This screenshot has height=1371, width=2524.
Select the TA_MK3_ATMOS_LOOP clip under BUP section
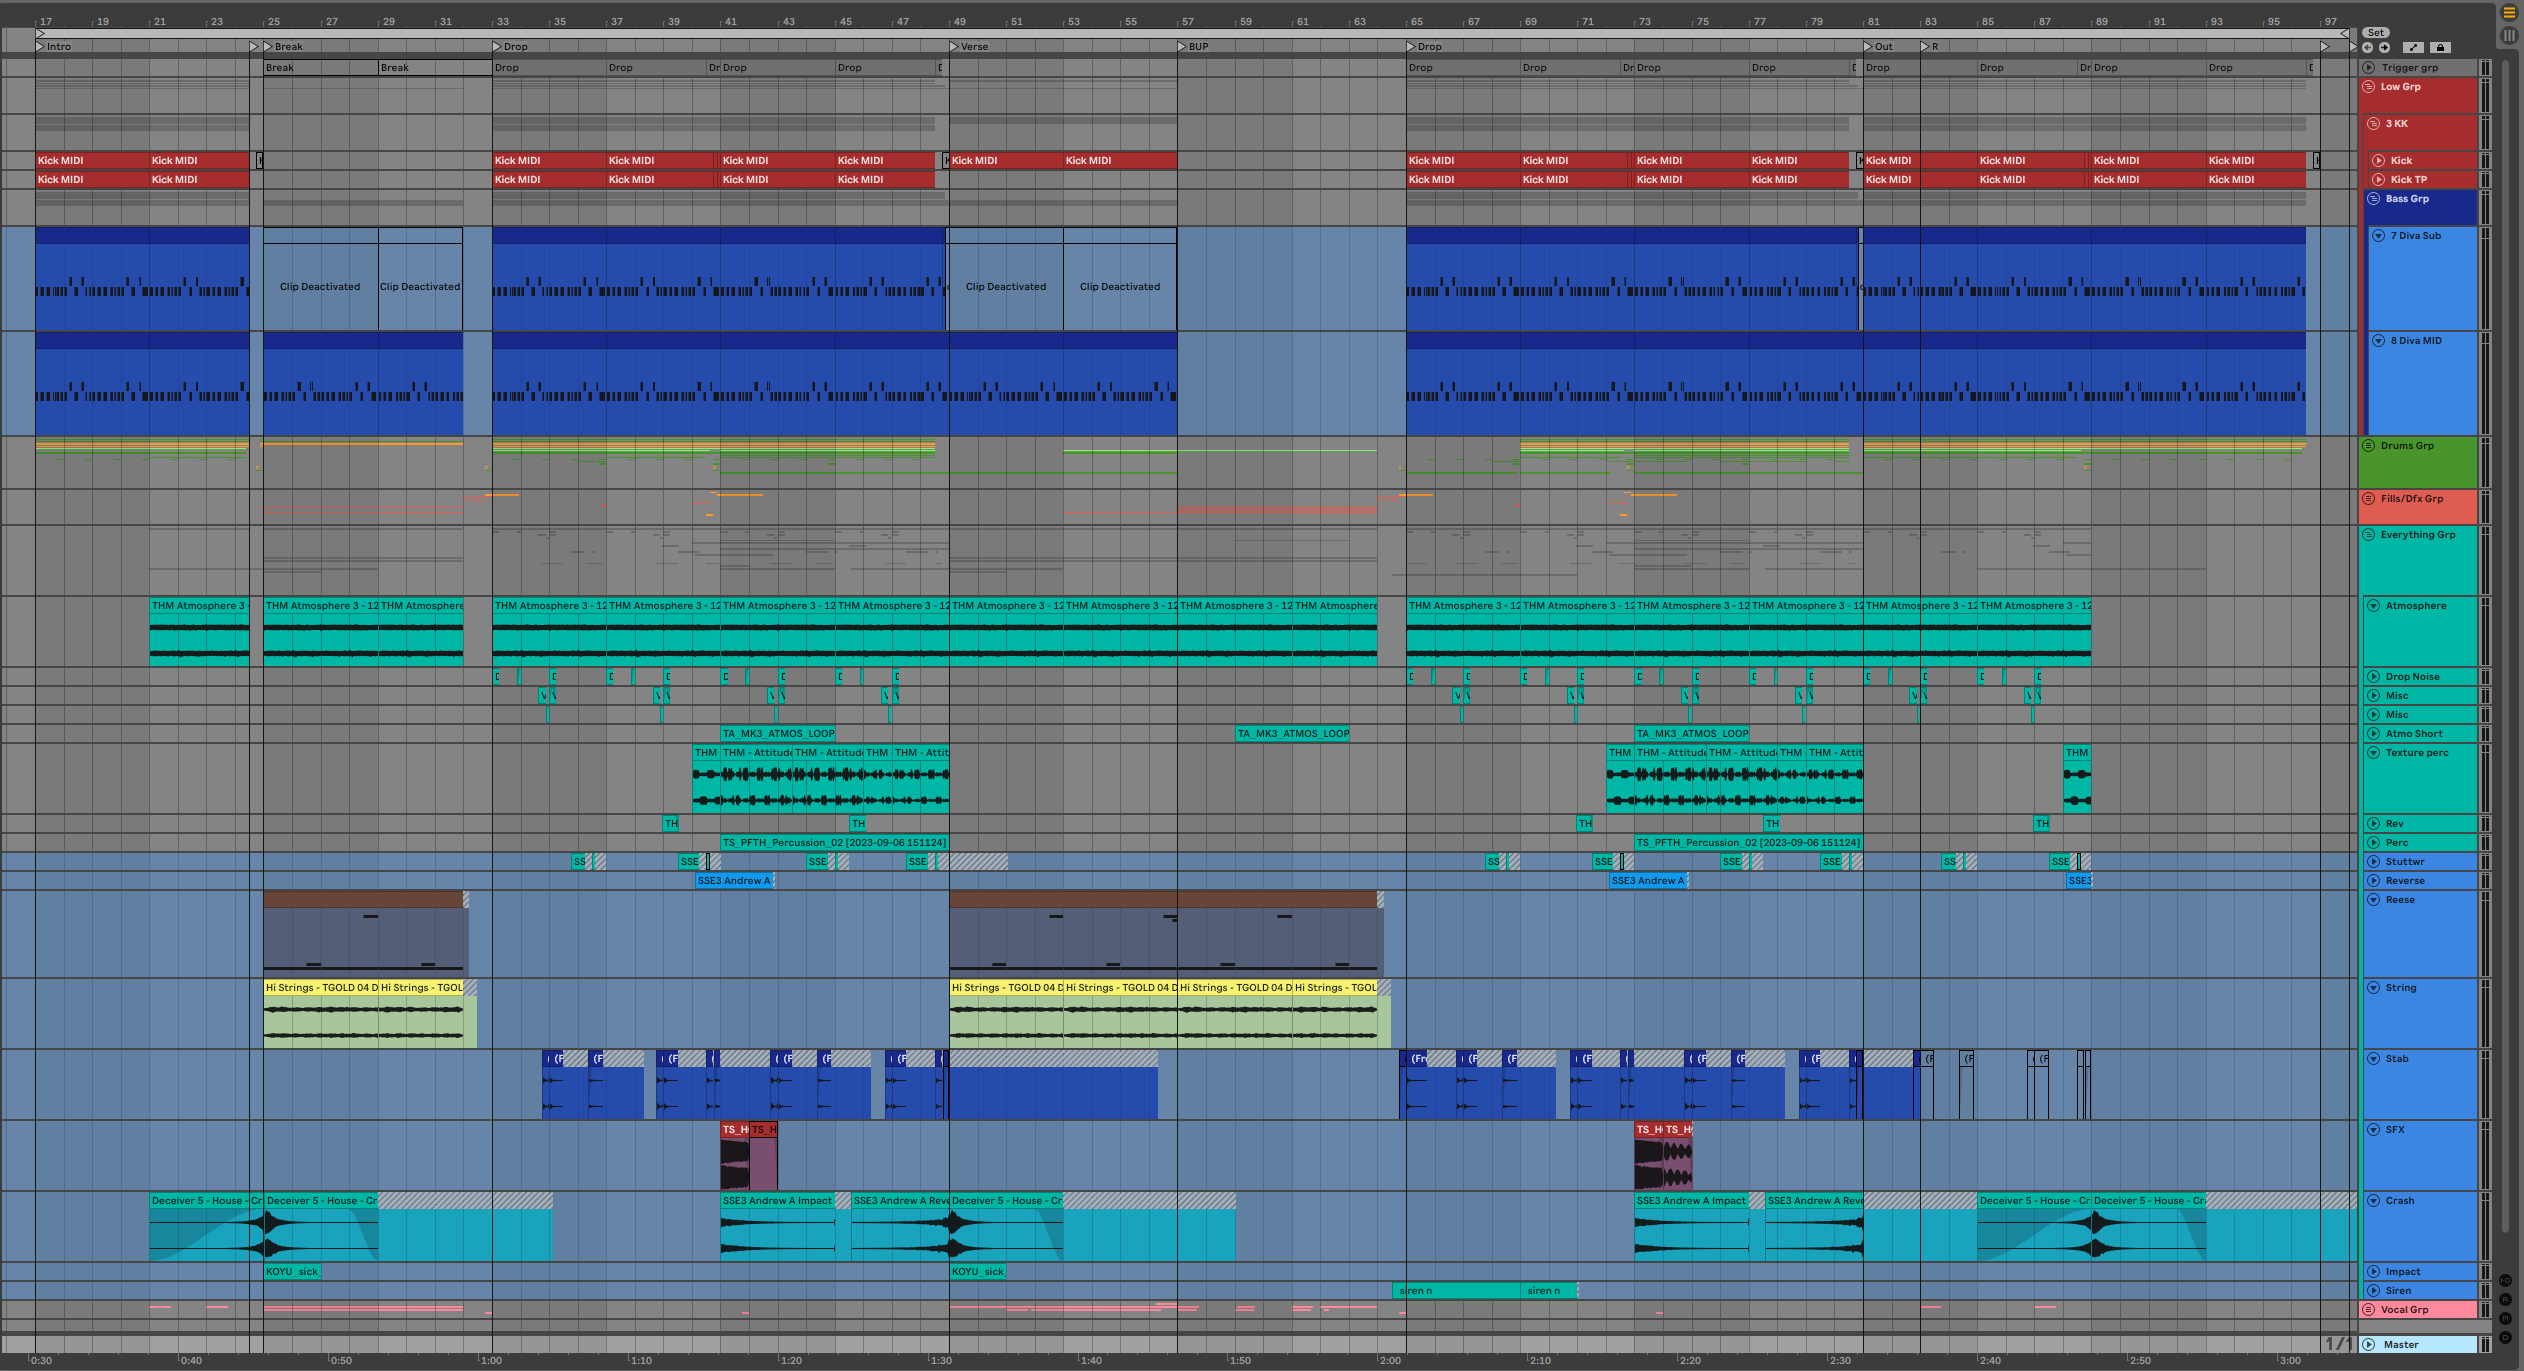pos(1293,734)
